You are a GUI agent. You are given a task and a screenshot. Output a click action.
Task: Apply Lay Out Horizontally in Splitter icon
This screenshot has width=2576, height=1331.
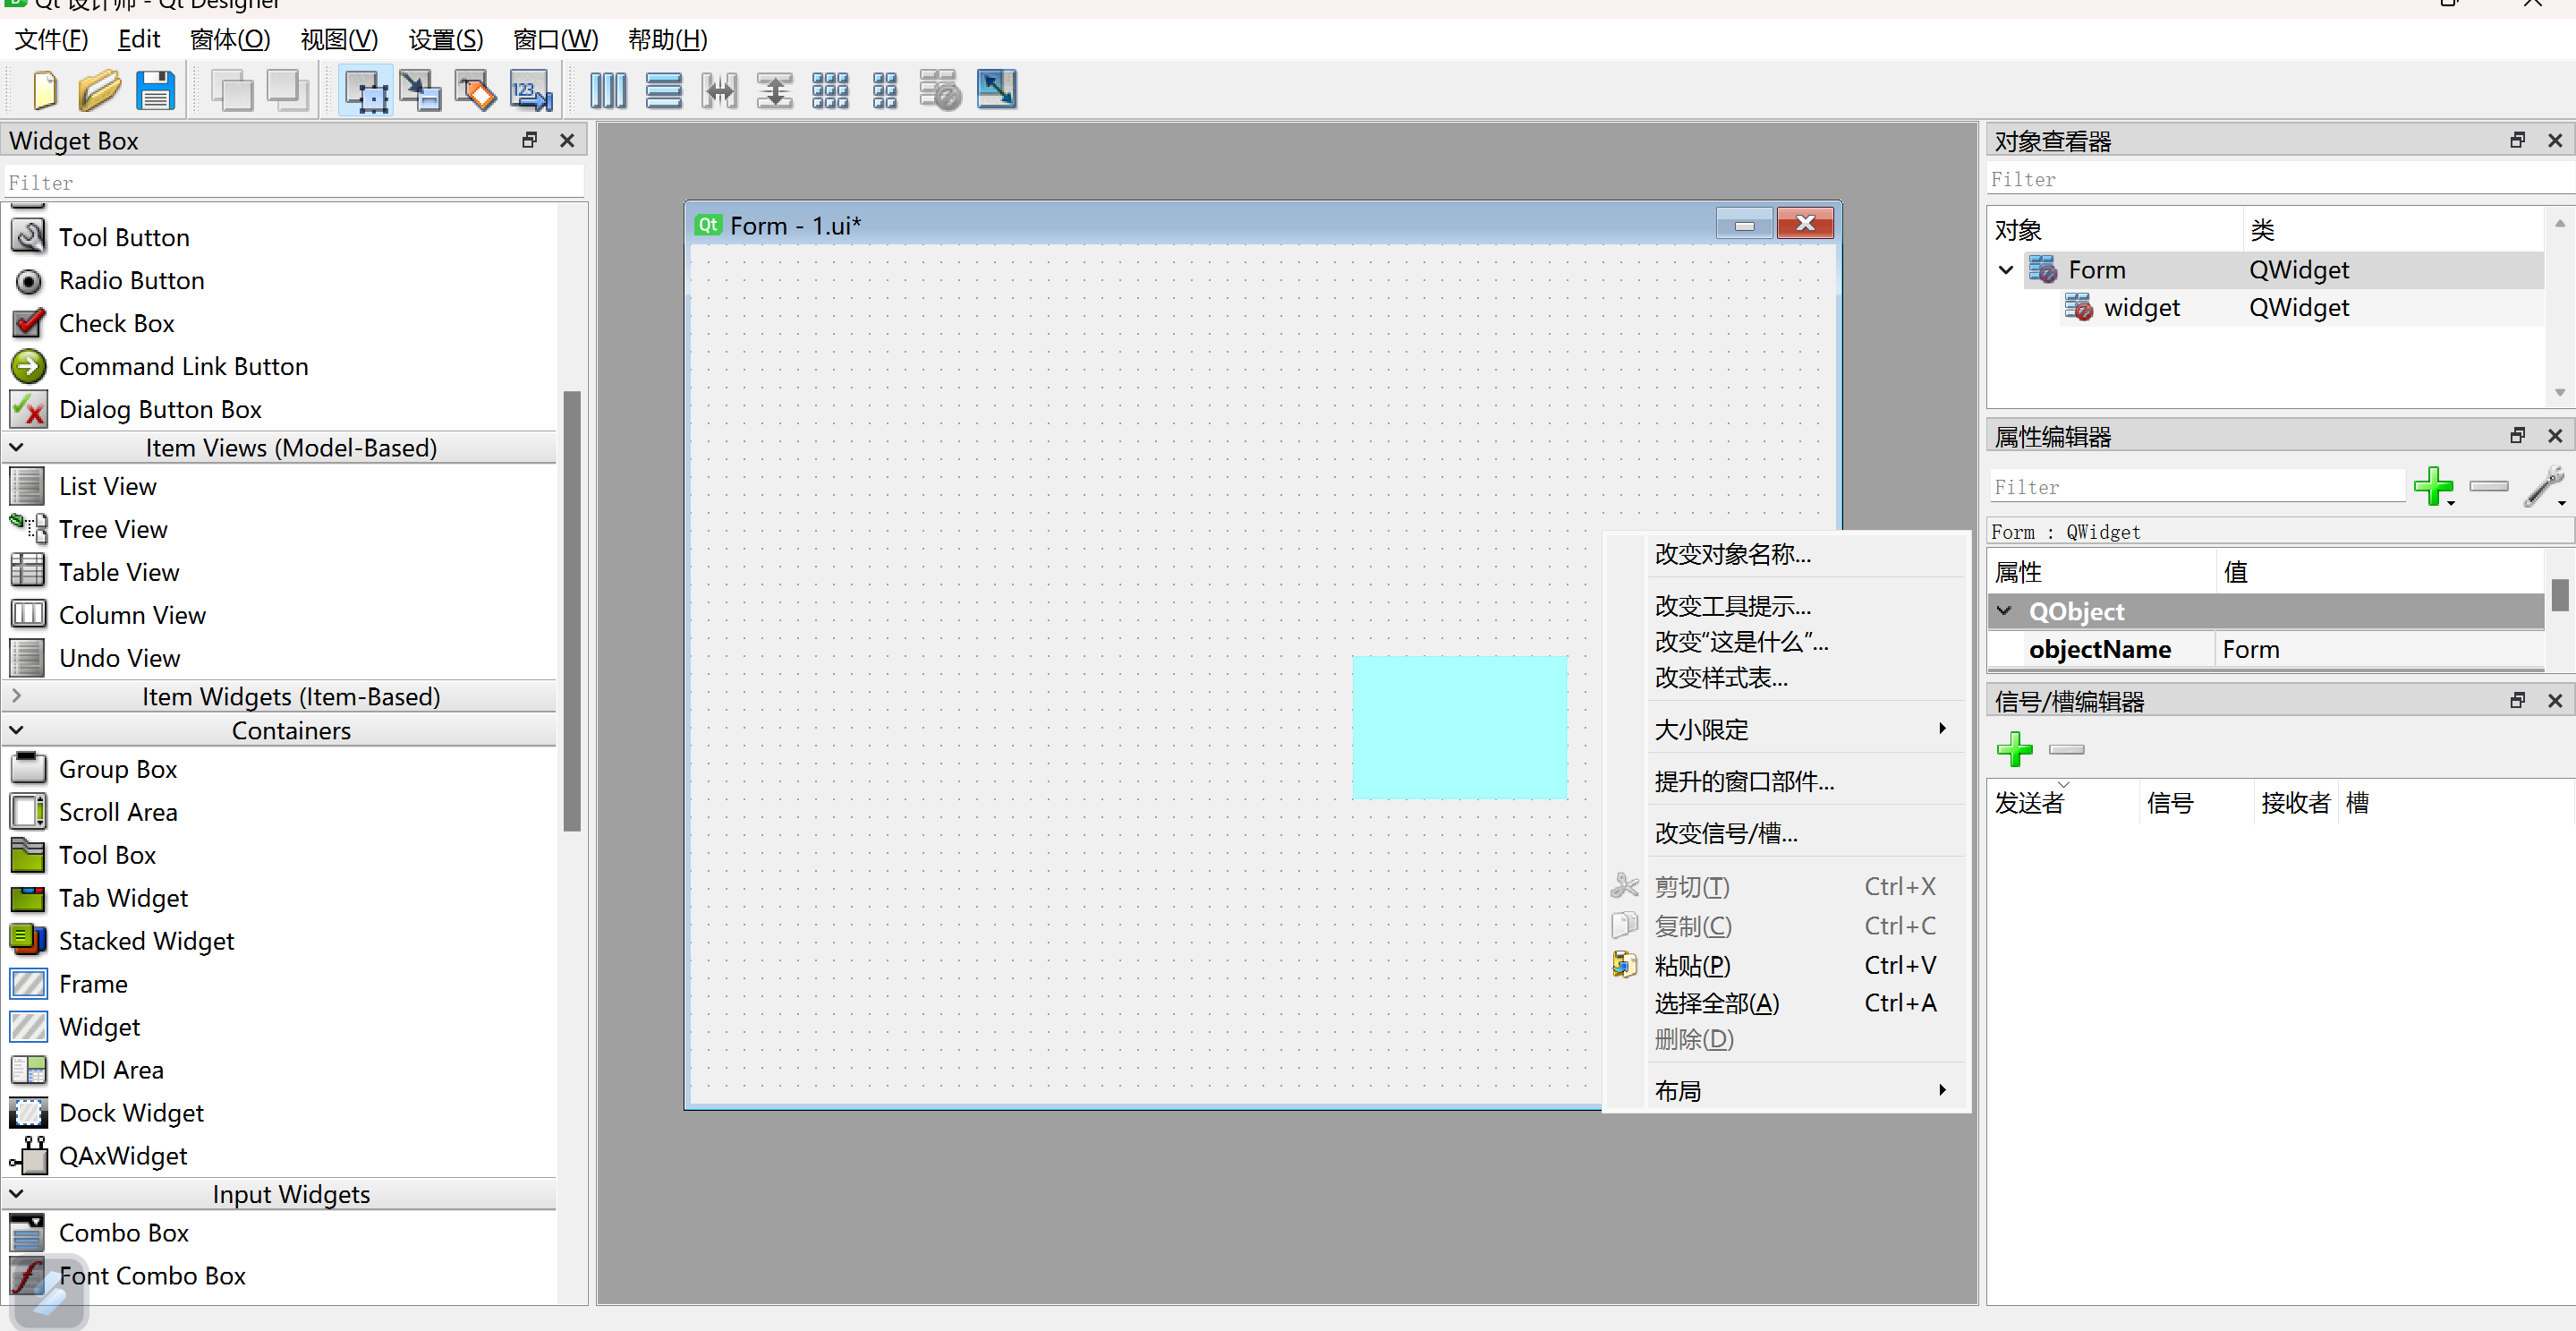click(x=719, y=91)
